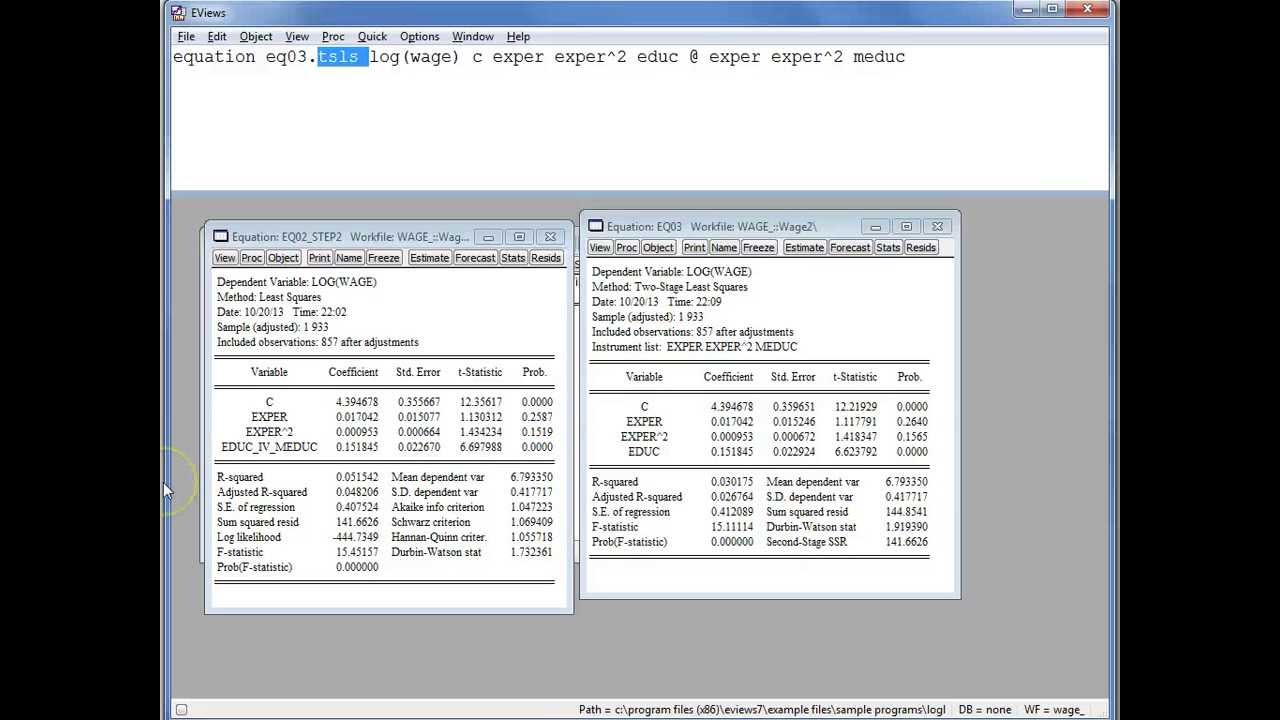Select the EDUC_IV_MEDUC variable row label

(x=269, y=447)
